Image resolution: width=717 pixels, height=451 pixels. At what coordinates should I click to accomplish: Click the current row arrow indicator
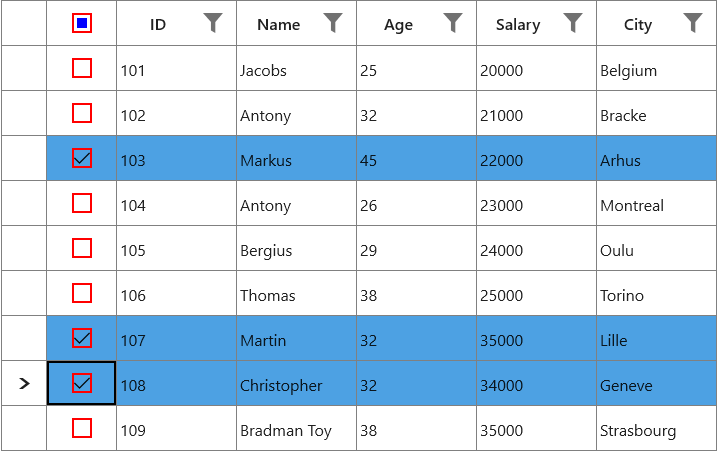[24, 384]
